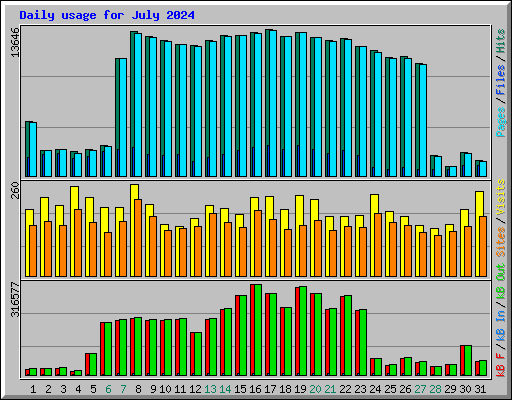Click the 260 axis value on the middle chart
This screenshot has height=400, width=512.
(15, 190)
